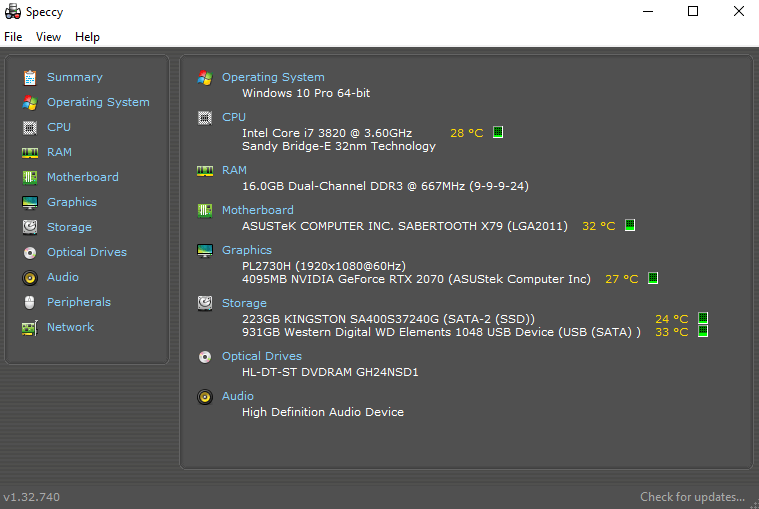
Task: Click the Operating System heading link in summary
Action: pyautogui.click(x=273, y=77)
